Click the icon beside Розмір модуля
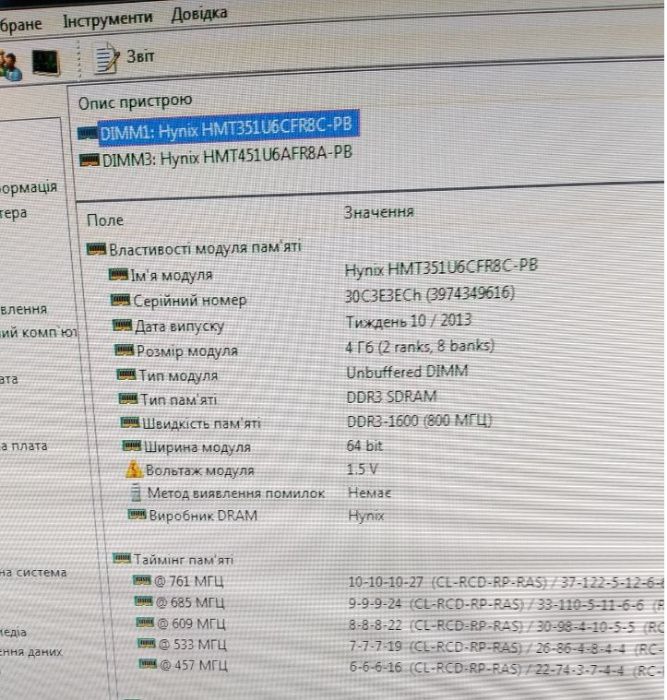The width and height of the screenshot is (667, 700). [124, 350]
